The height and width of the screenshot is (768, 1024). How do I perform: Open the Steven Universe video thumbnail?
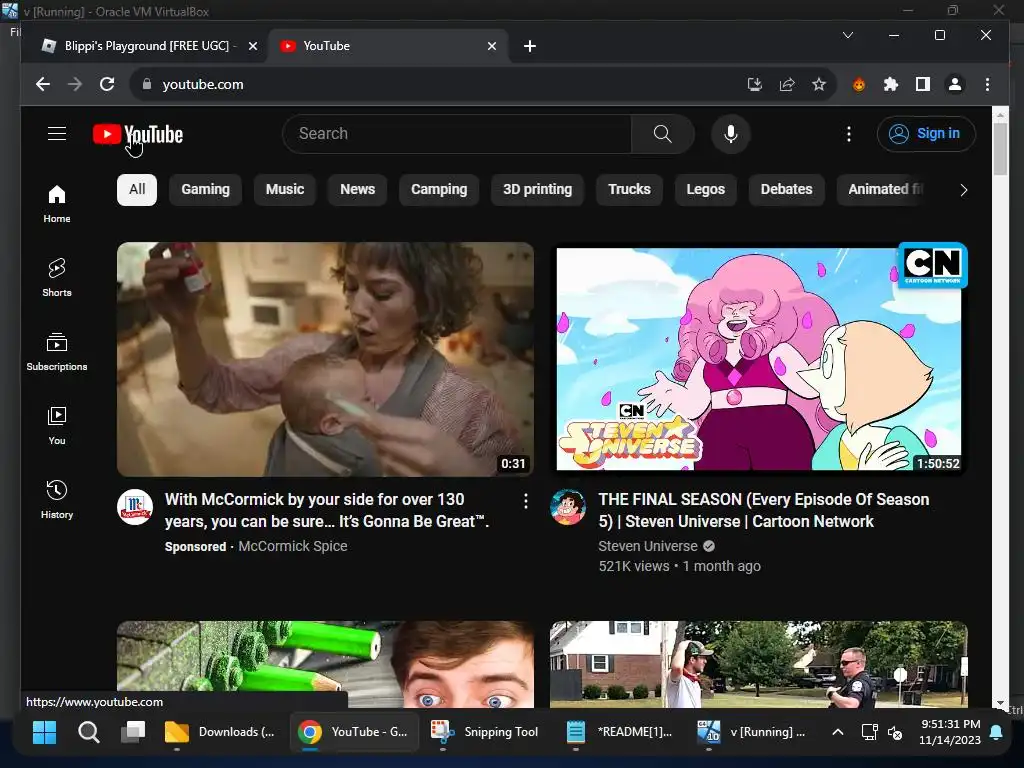point(759,359)
